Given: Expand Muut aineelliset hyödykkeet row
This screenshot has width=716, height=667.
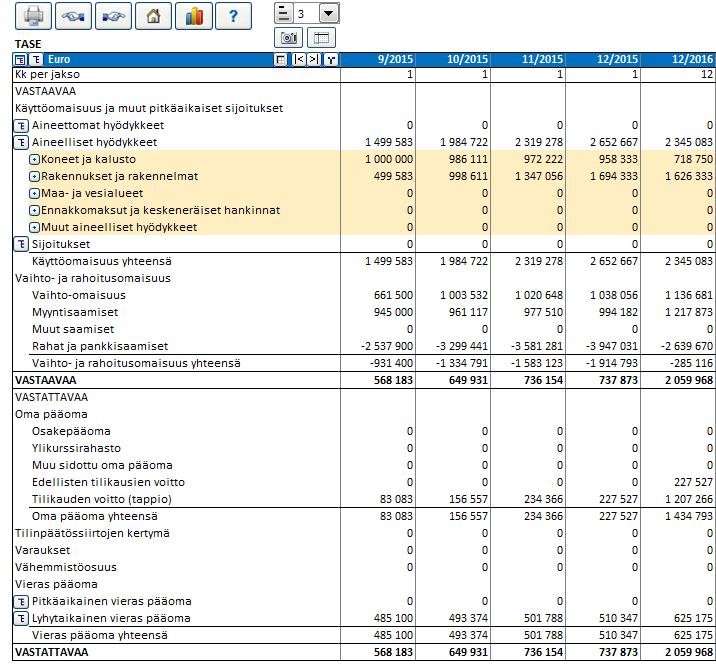Looking at the screenshot, I should (34, 227).
